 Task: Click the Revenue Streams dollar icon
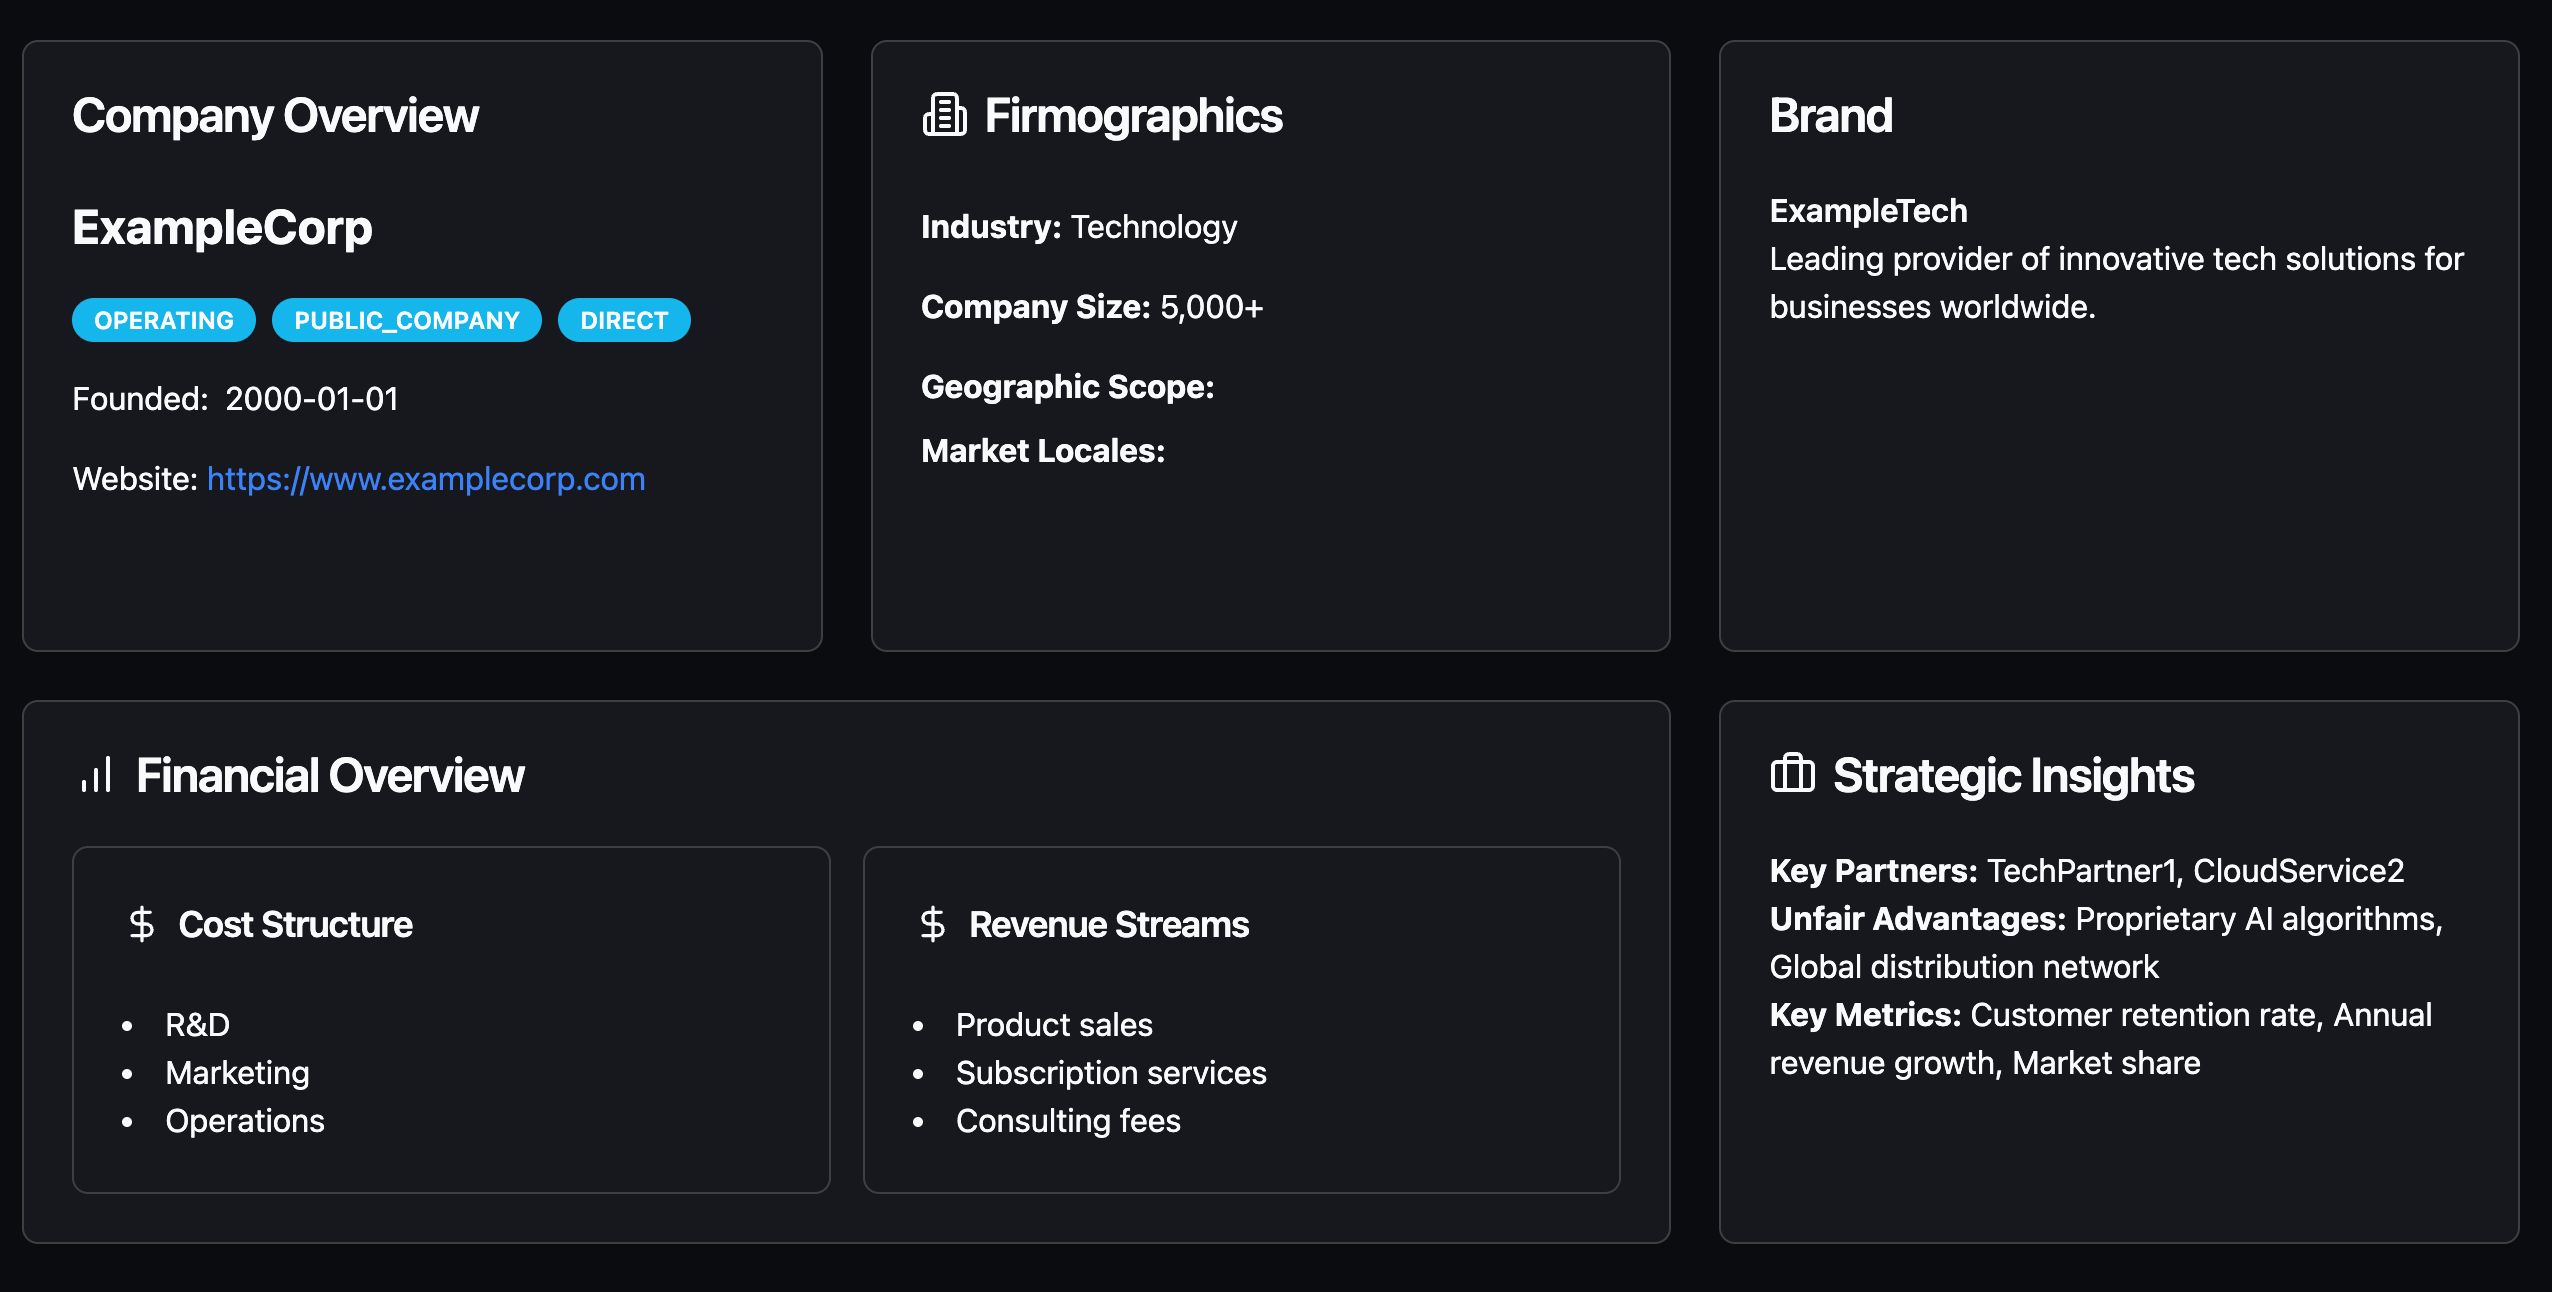pyautogui.click(x=932, y=924)
